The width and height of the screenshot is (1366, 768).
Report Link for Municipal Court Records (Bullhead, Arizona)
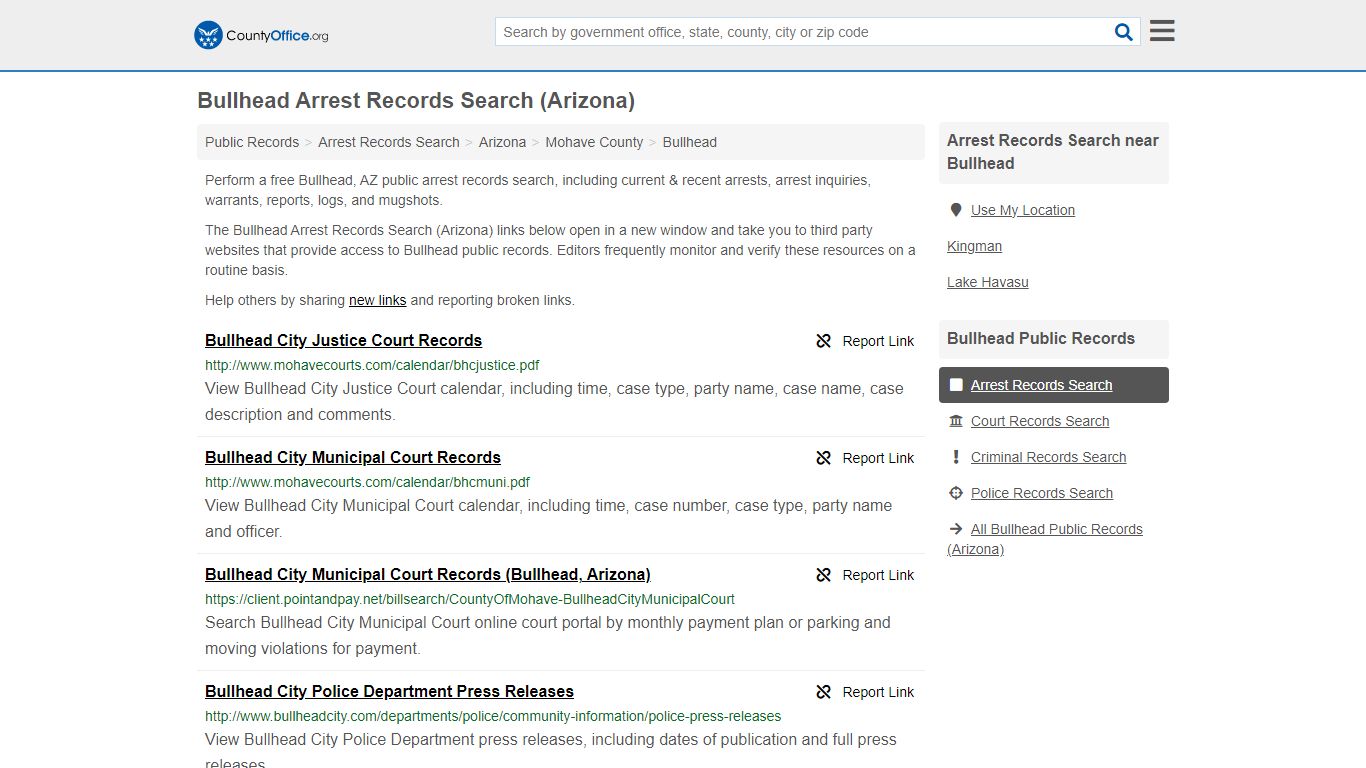[878, 575]
